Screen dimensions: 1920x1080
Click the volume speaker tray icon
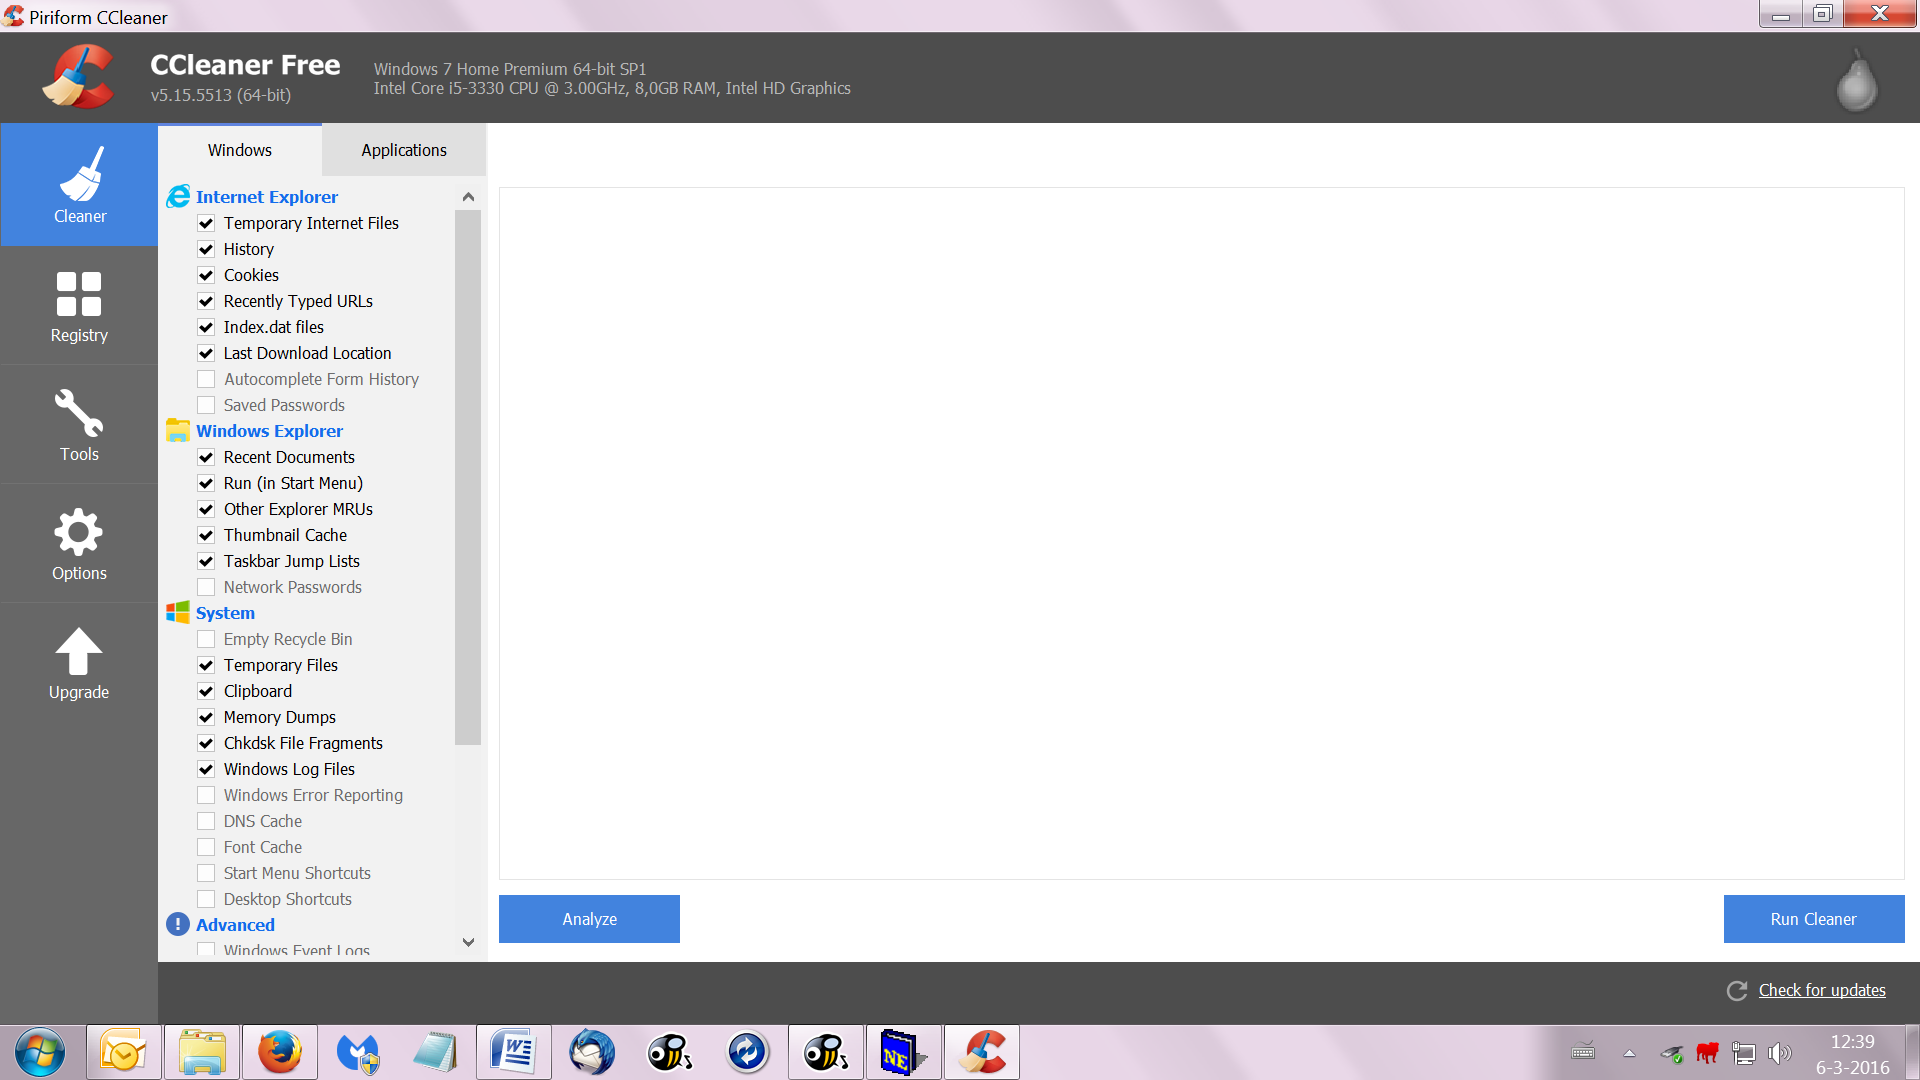coord(1779,1053)
